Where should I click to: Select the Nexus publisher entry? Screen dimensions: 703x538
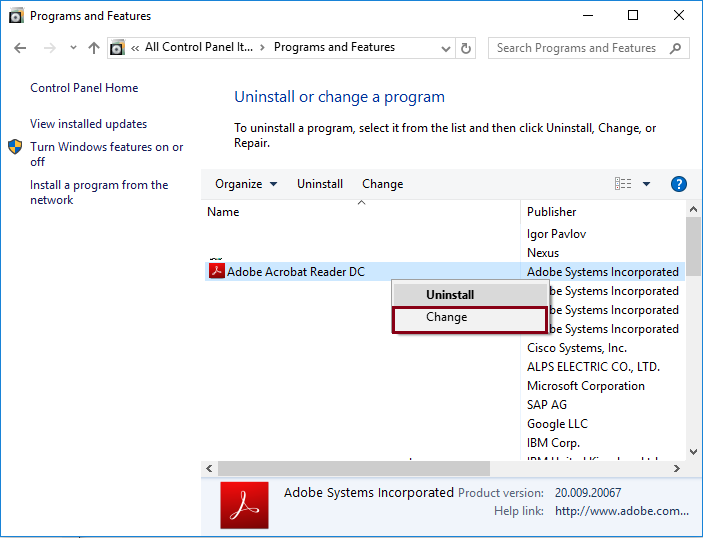point(543,253)
